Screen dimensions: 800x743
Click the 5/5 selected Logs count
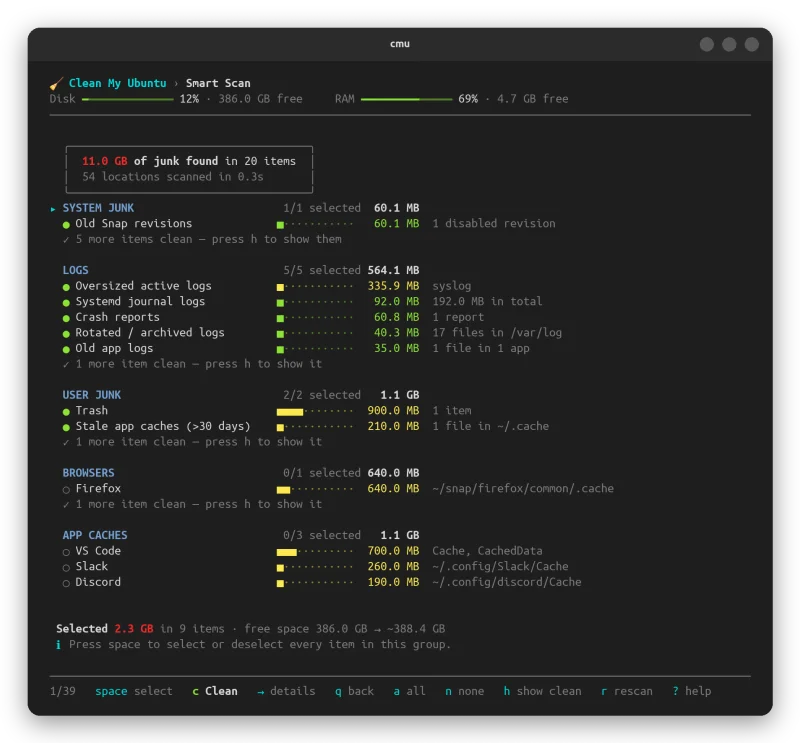[322, 270]
